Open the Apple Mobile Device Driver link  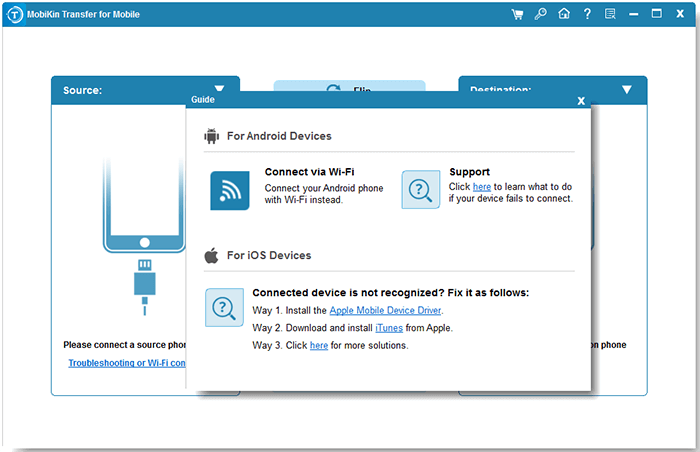[x=385, y=310]
